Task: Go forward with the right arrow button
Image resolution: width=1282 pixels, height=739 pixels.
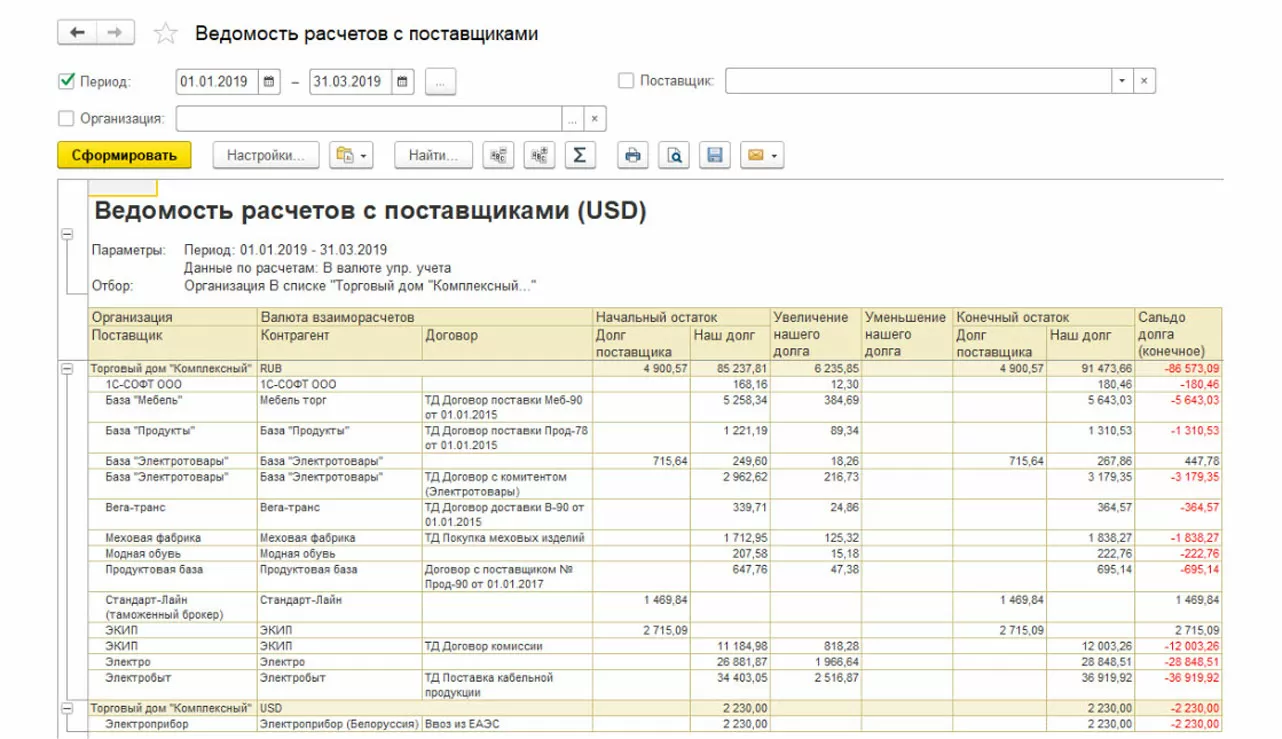Action: [115, 33]
